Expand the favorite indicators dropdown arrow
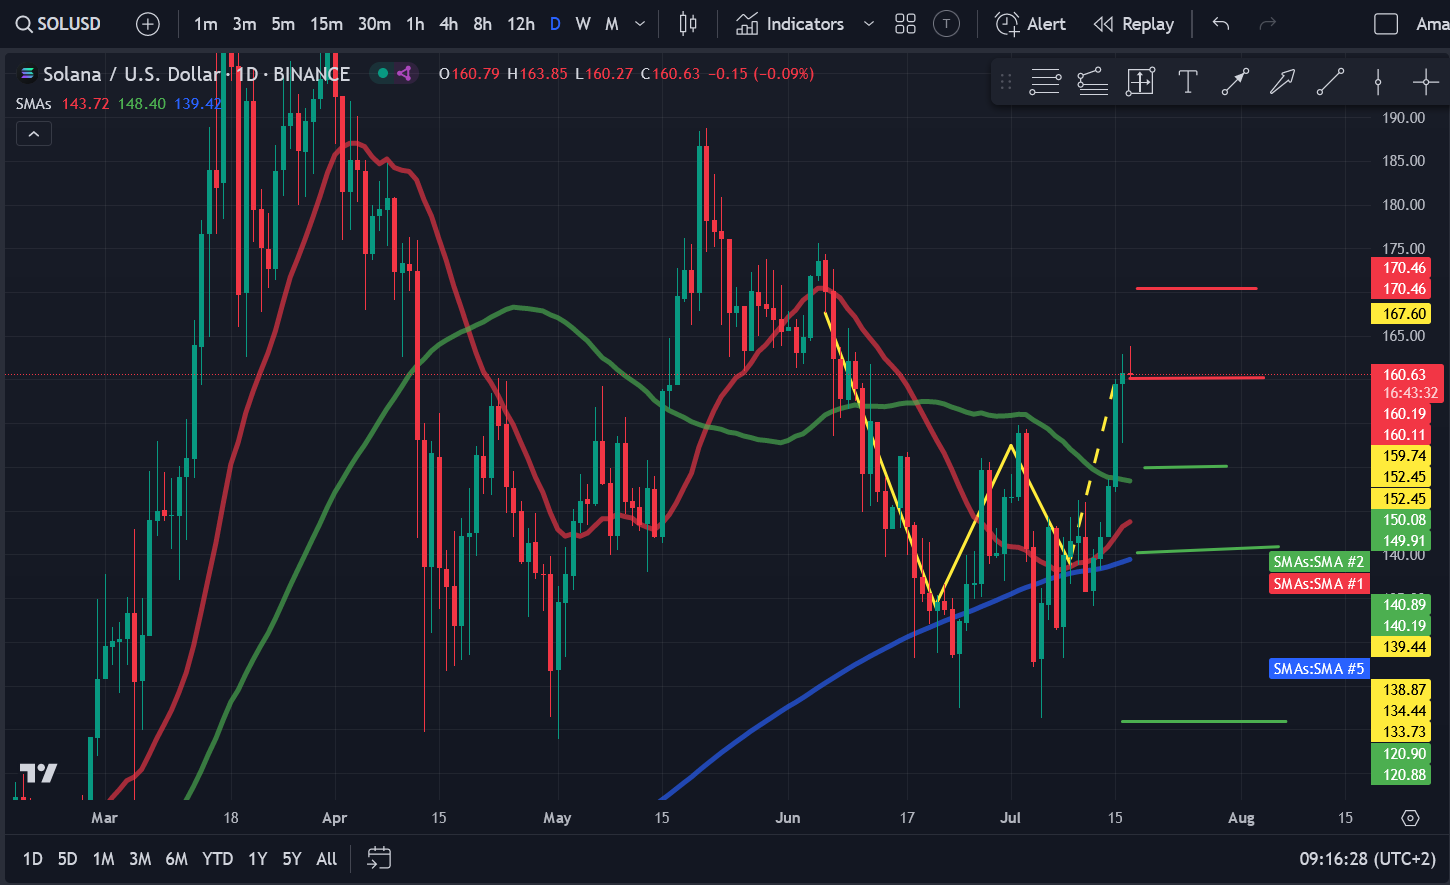This screenshot has width=1450, height=885. [x=868, y=24]
